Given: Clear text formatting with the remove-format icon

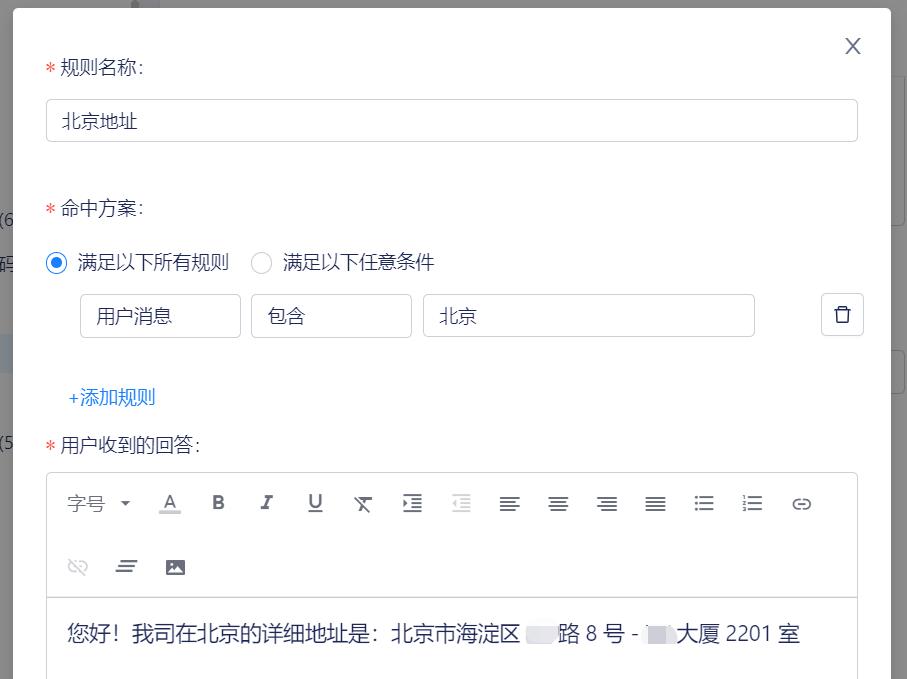Looking at the screenshot, I should point(362,503).
